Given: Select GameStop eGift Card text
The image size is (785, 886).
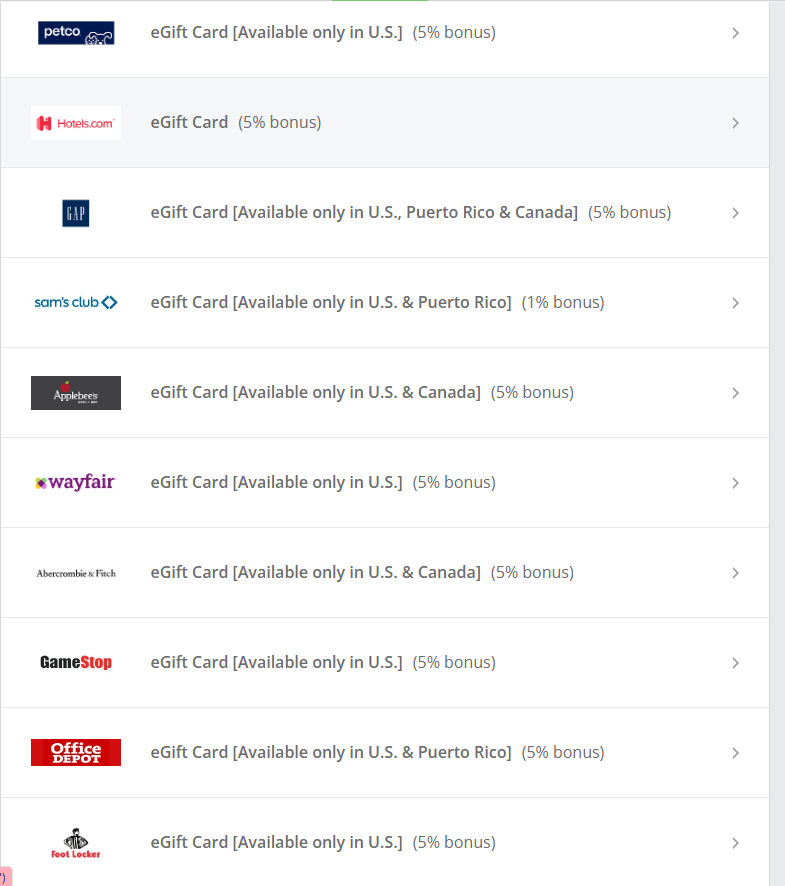Looking at the screenshot, I should (x=276, y=662).
